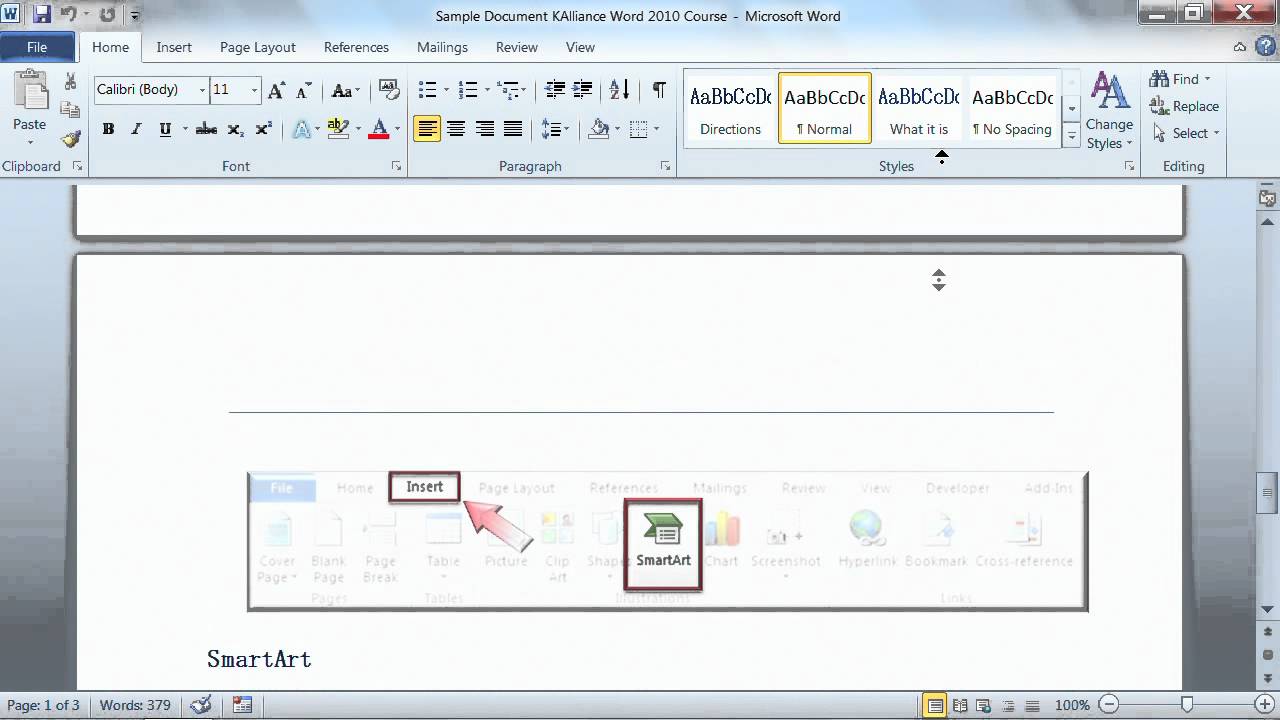Switch to Draft view

(1033, 706)
